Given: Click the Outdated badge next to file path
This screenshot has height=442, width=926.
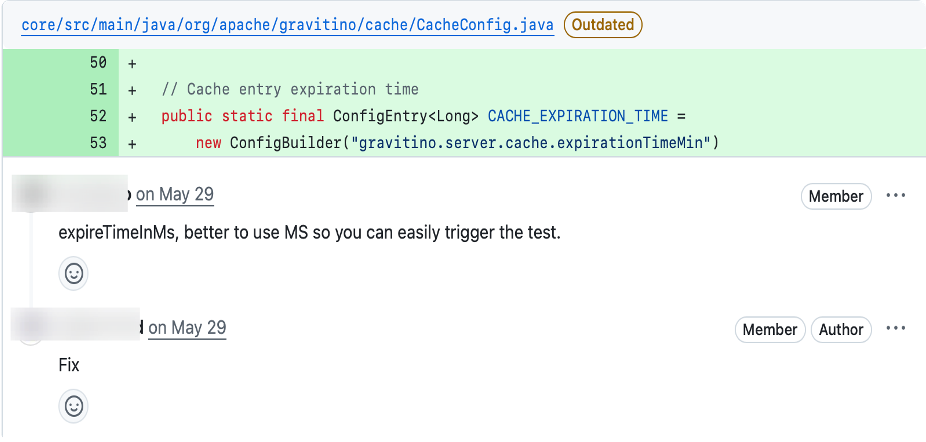Looking at the screenshot, I should pyautogui.click(x=603, y=25).
